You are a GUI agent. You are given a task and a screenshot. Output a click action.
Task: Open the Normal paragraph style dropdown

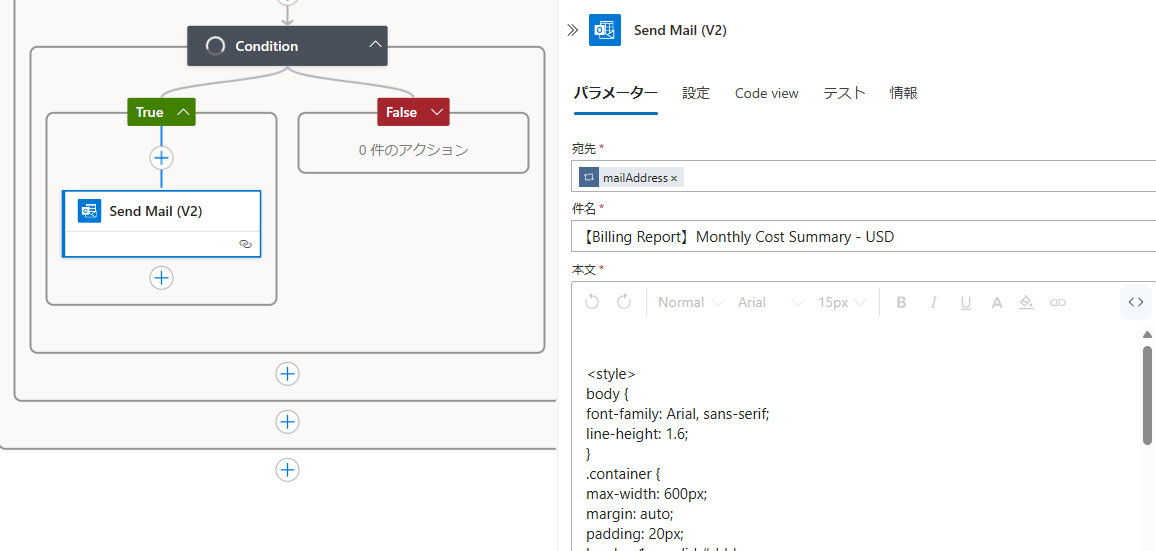(x=691, y=302)
